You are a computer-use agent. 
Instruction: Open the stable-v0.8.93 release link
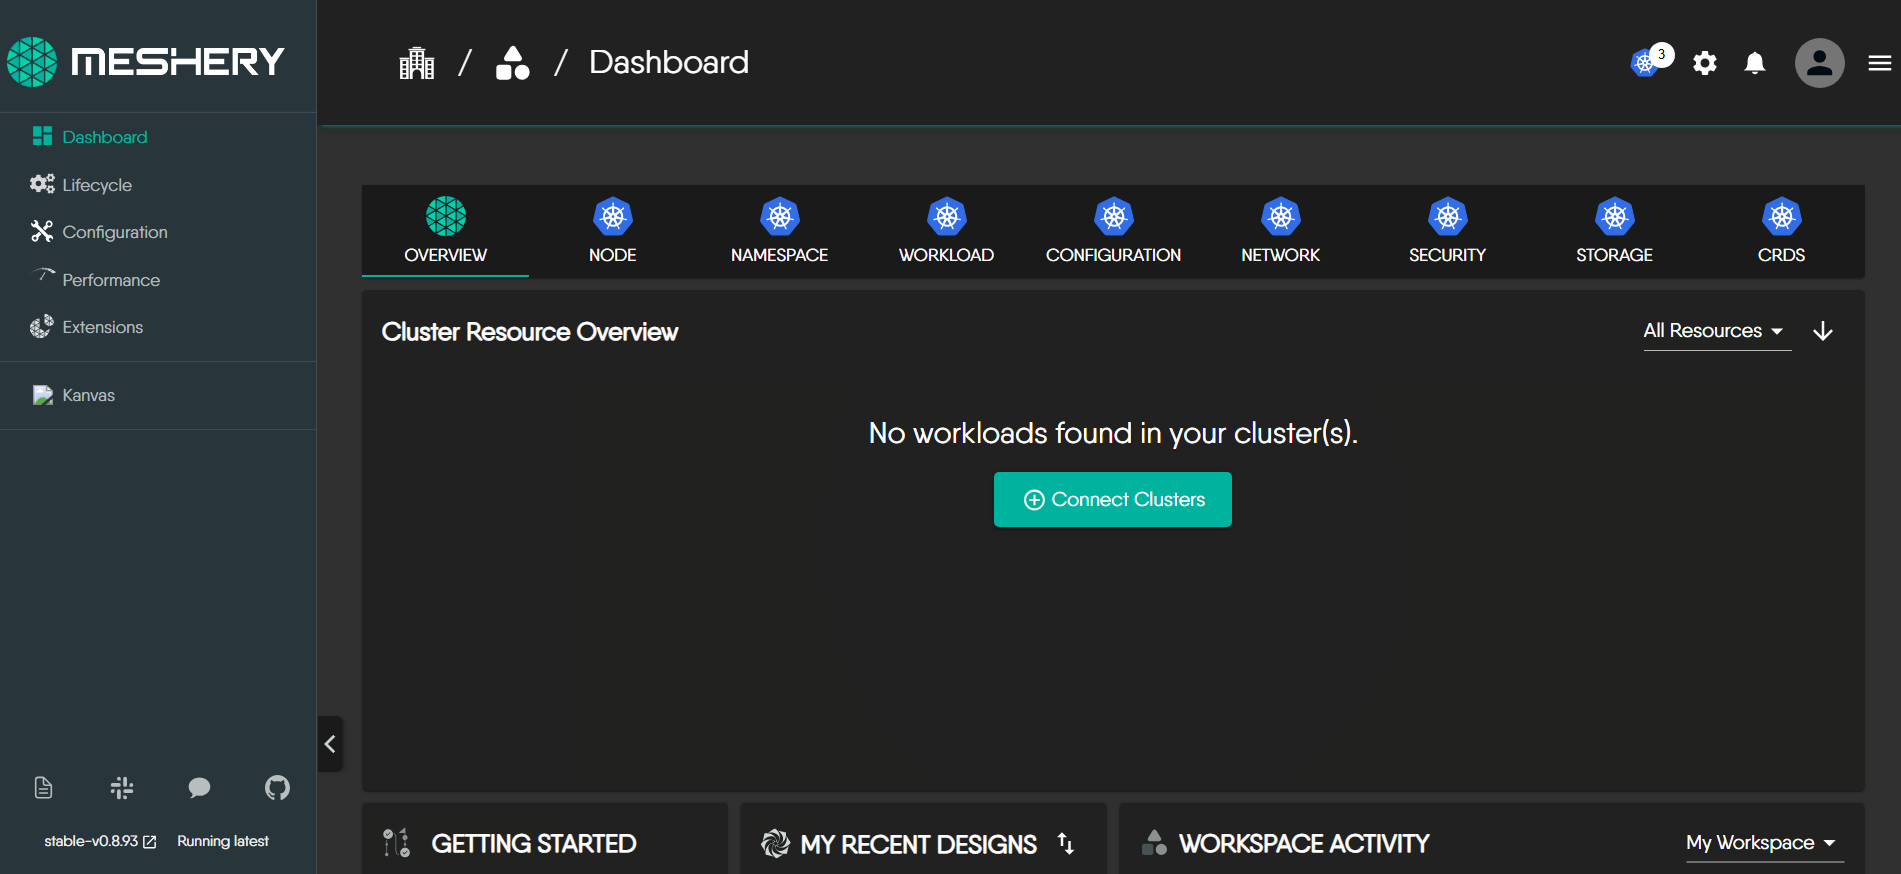[100, 841]
